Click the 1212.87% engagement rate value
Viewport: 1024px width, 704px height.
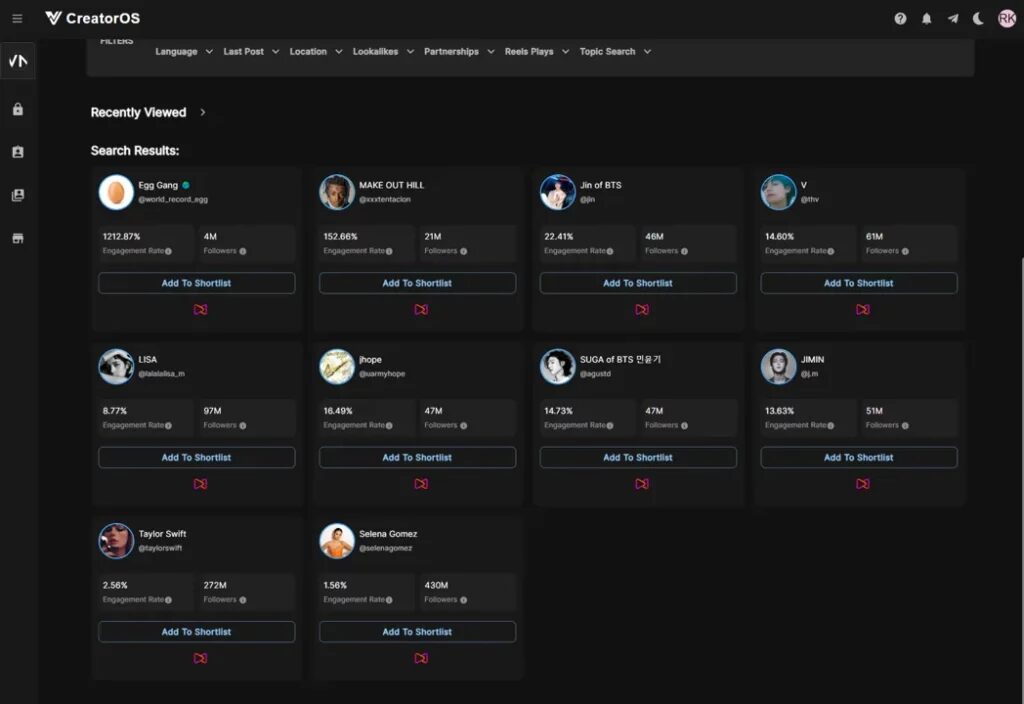click(x=121, y=236)
